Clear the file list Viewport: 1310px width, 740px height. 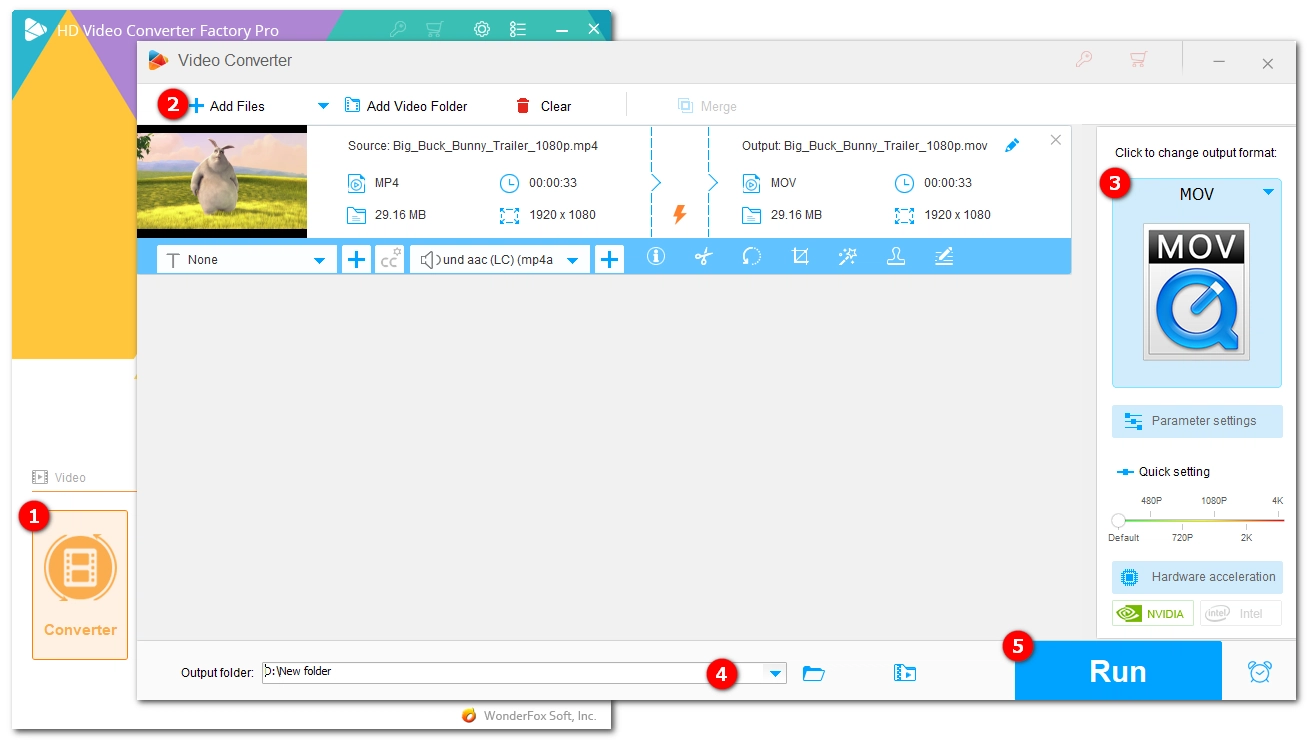pos(544,106)
